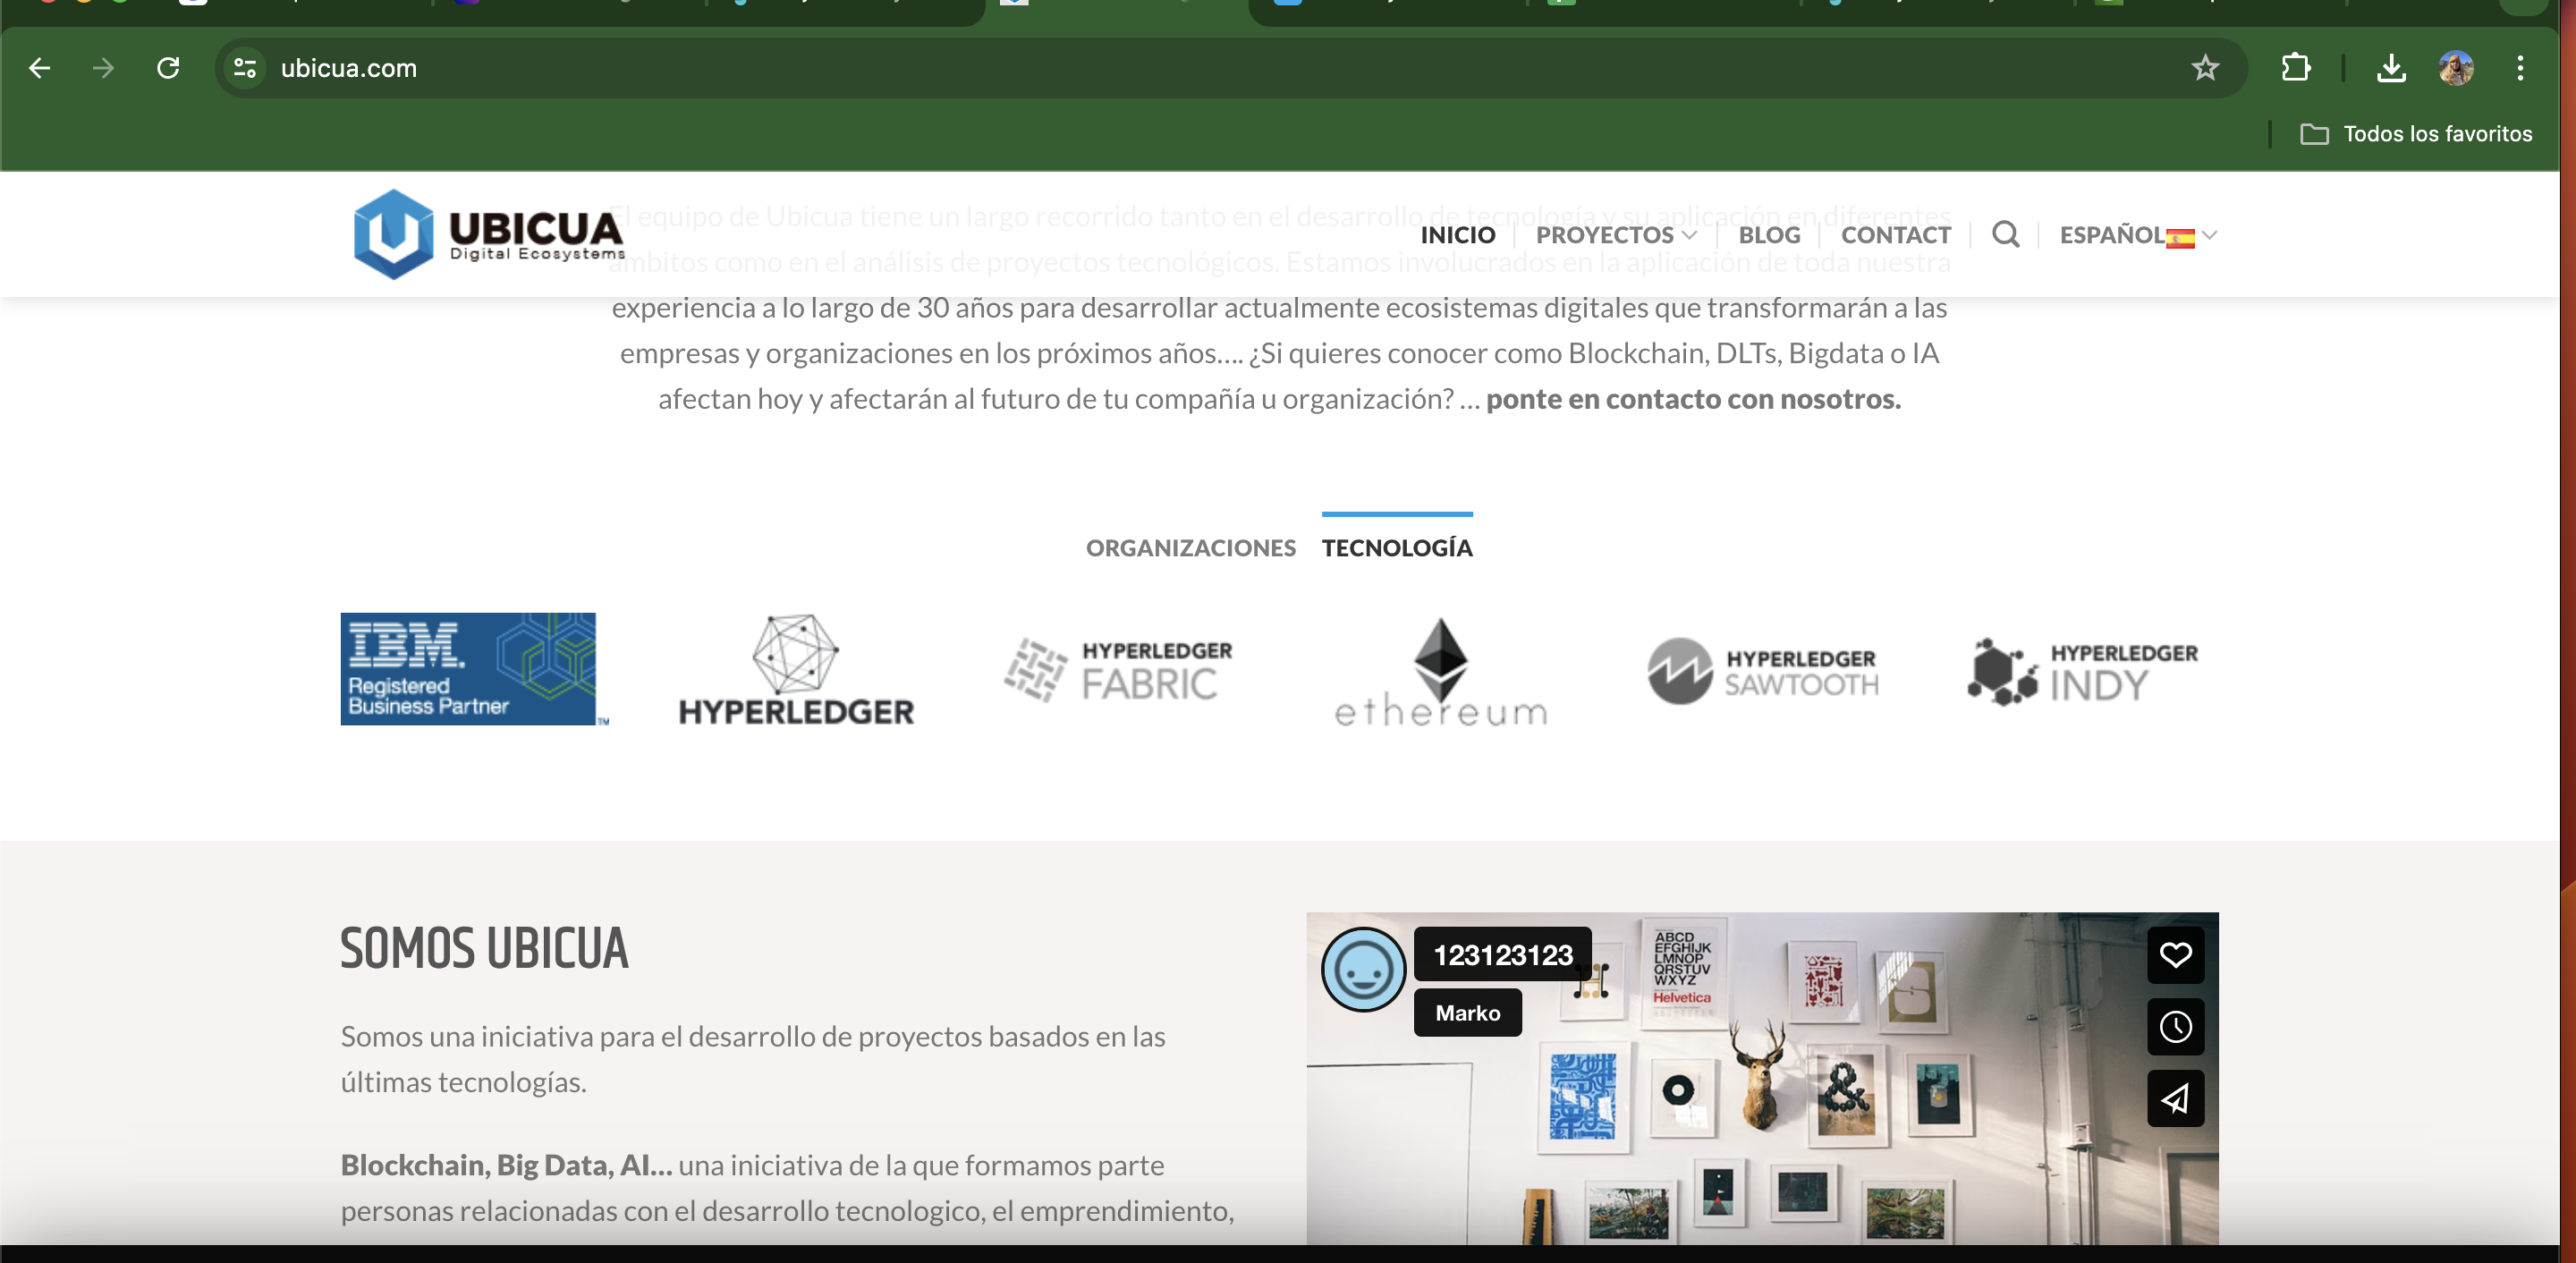Image resolution: width=2576 pixels, height=1263 pixels.
Task: Click the ethereum logo
Action: pyautogui.click(x=1440, y=671)
